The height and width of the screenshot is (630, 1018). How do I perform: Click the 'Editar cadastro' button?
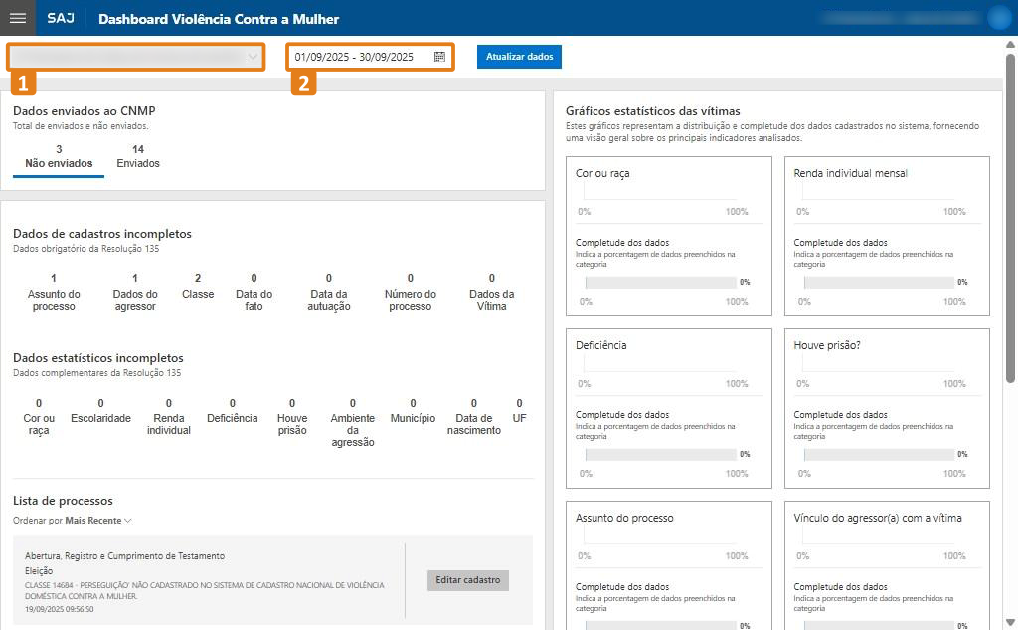[x=467, y=580]
